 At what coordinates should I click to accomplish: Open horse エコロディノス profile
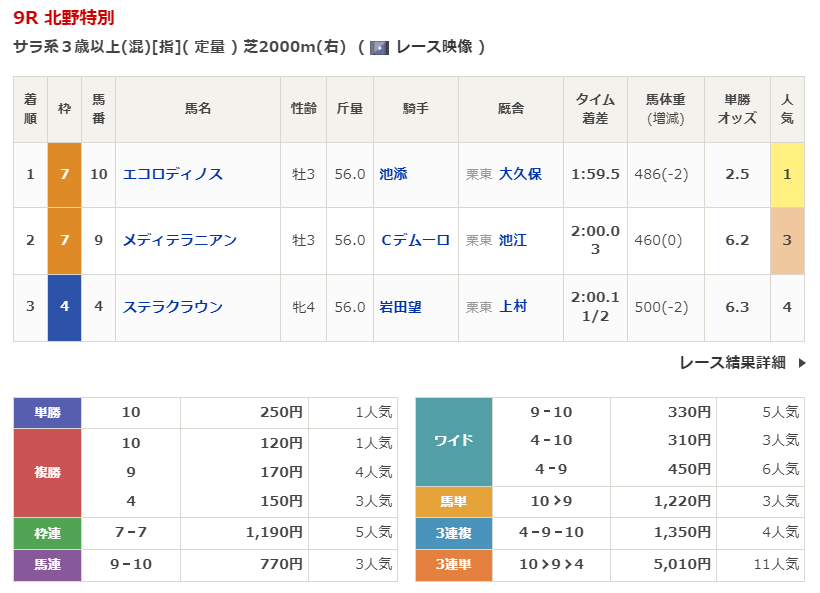coord(172,174)
